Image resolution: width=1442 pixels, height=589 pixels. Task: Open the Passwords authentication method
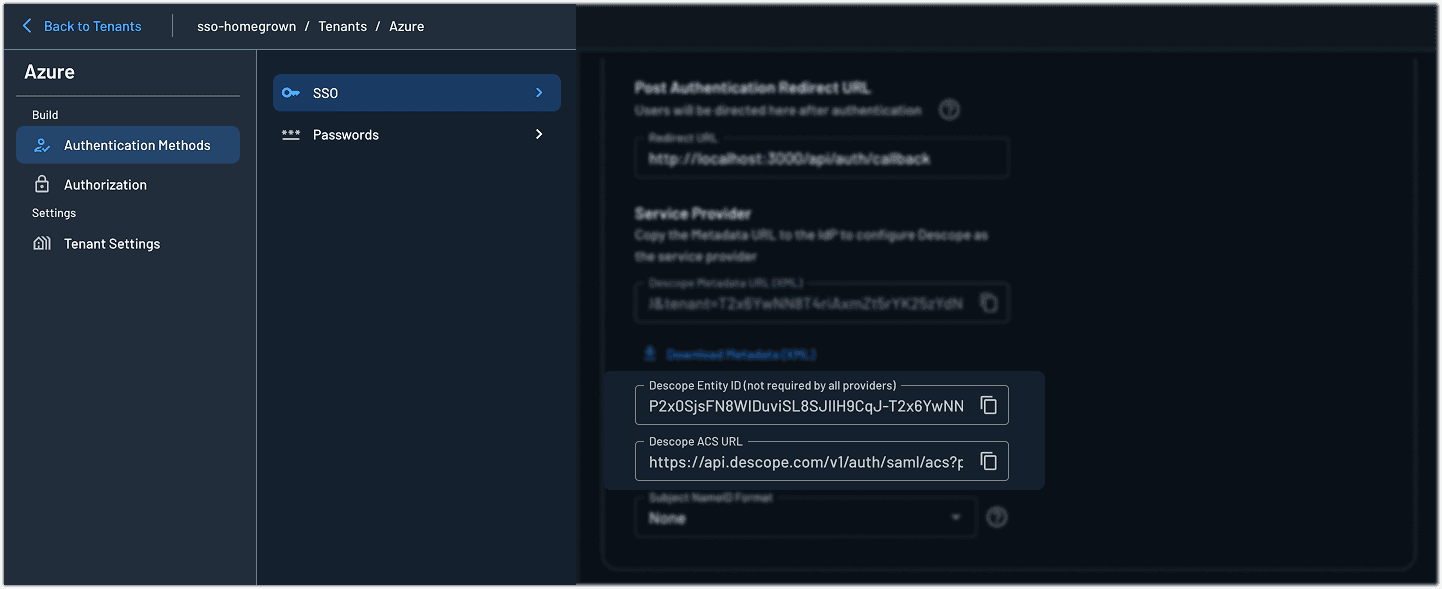(346, 135)
